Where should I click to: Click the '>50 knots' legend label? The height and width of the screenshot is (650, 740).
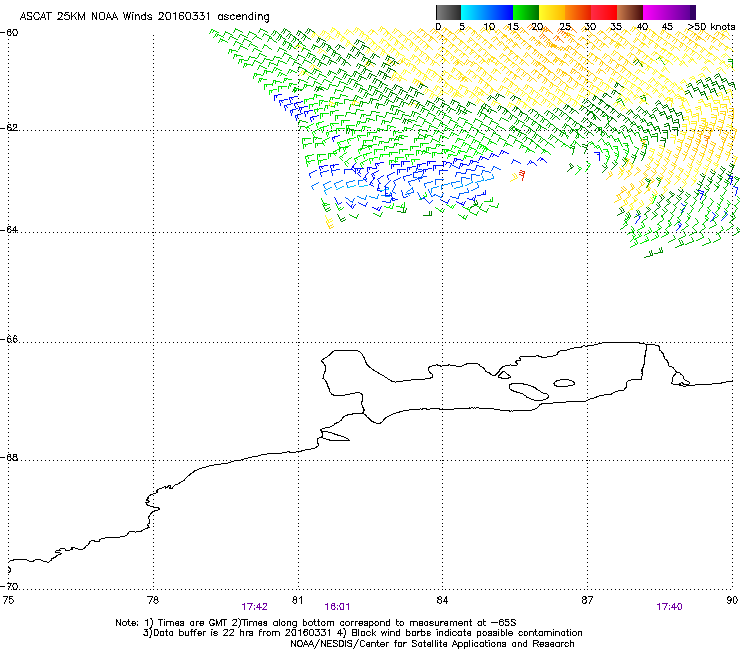[711, 26]
